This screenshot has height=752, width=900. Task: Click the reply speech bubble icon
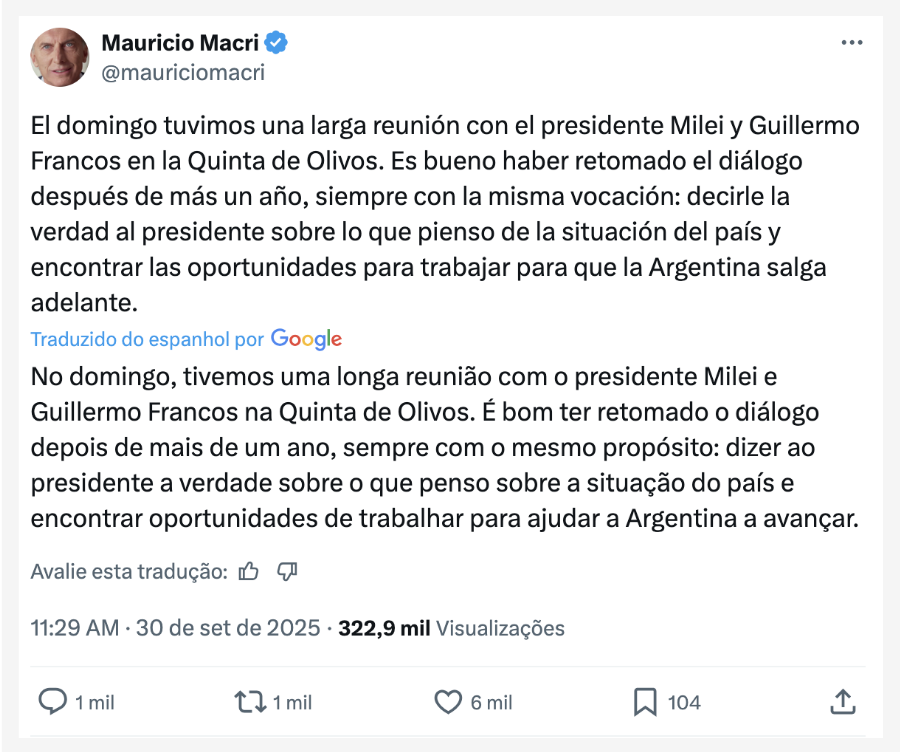52,702
